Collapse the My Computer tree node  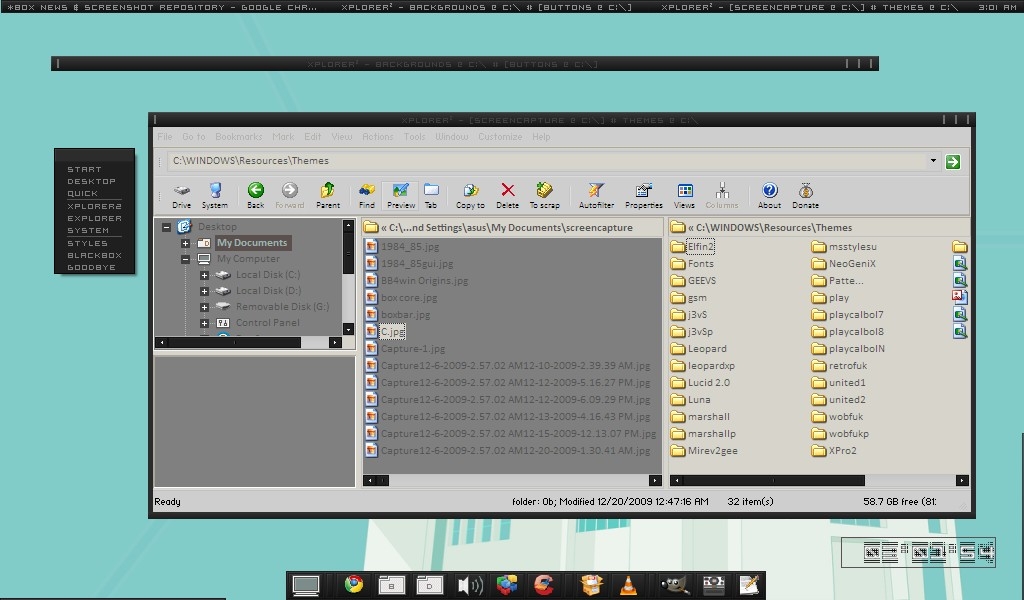185,259
